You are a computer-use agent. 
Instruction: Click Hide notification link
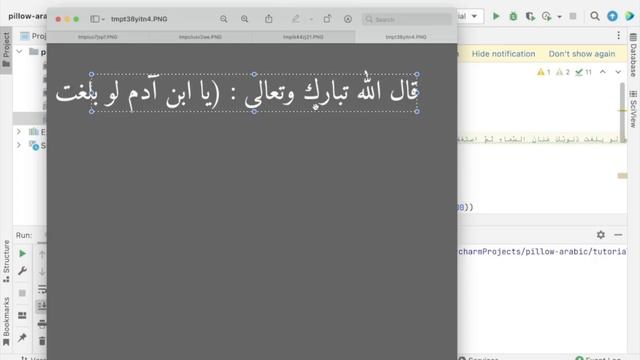point(503,54)
